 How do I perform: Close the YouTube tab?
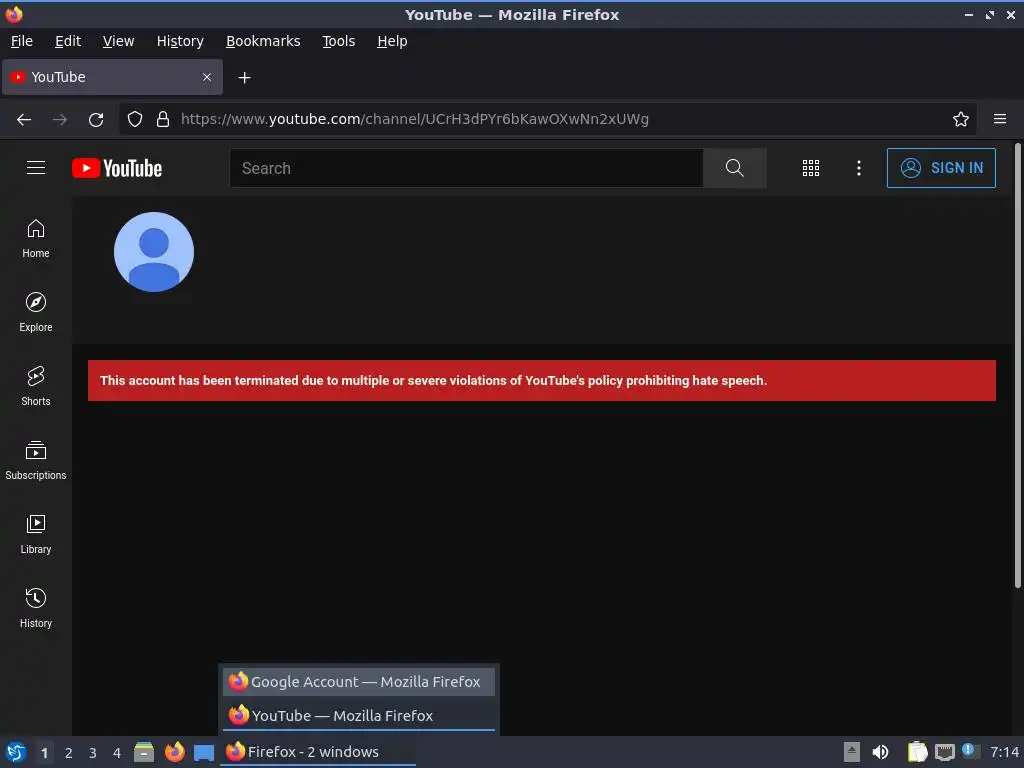207,77
